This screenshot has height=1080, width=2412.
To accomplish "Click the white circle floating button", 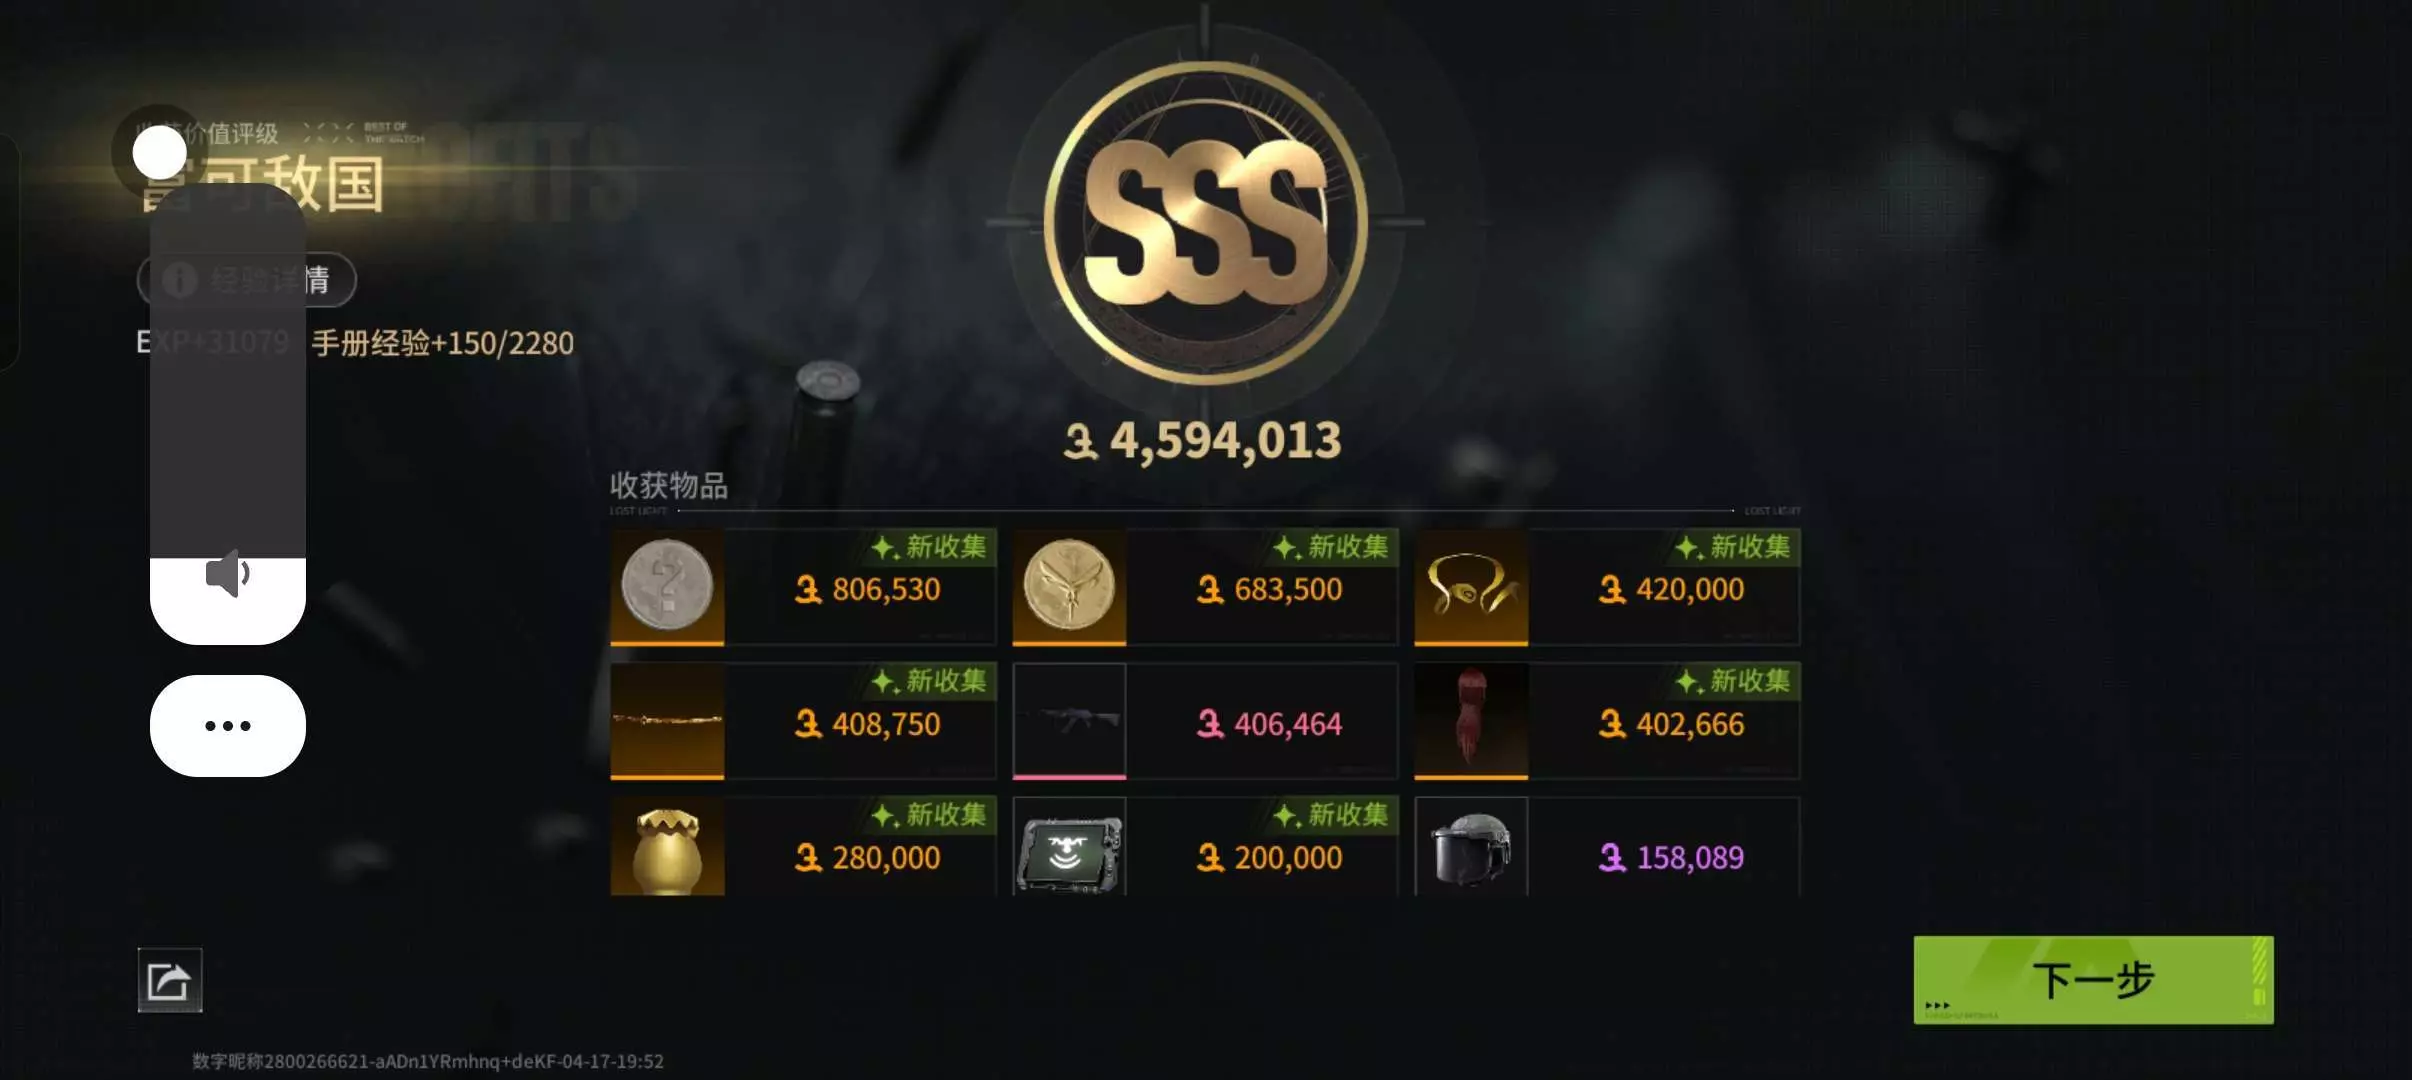I will (160, 153).
